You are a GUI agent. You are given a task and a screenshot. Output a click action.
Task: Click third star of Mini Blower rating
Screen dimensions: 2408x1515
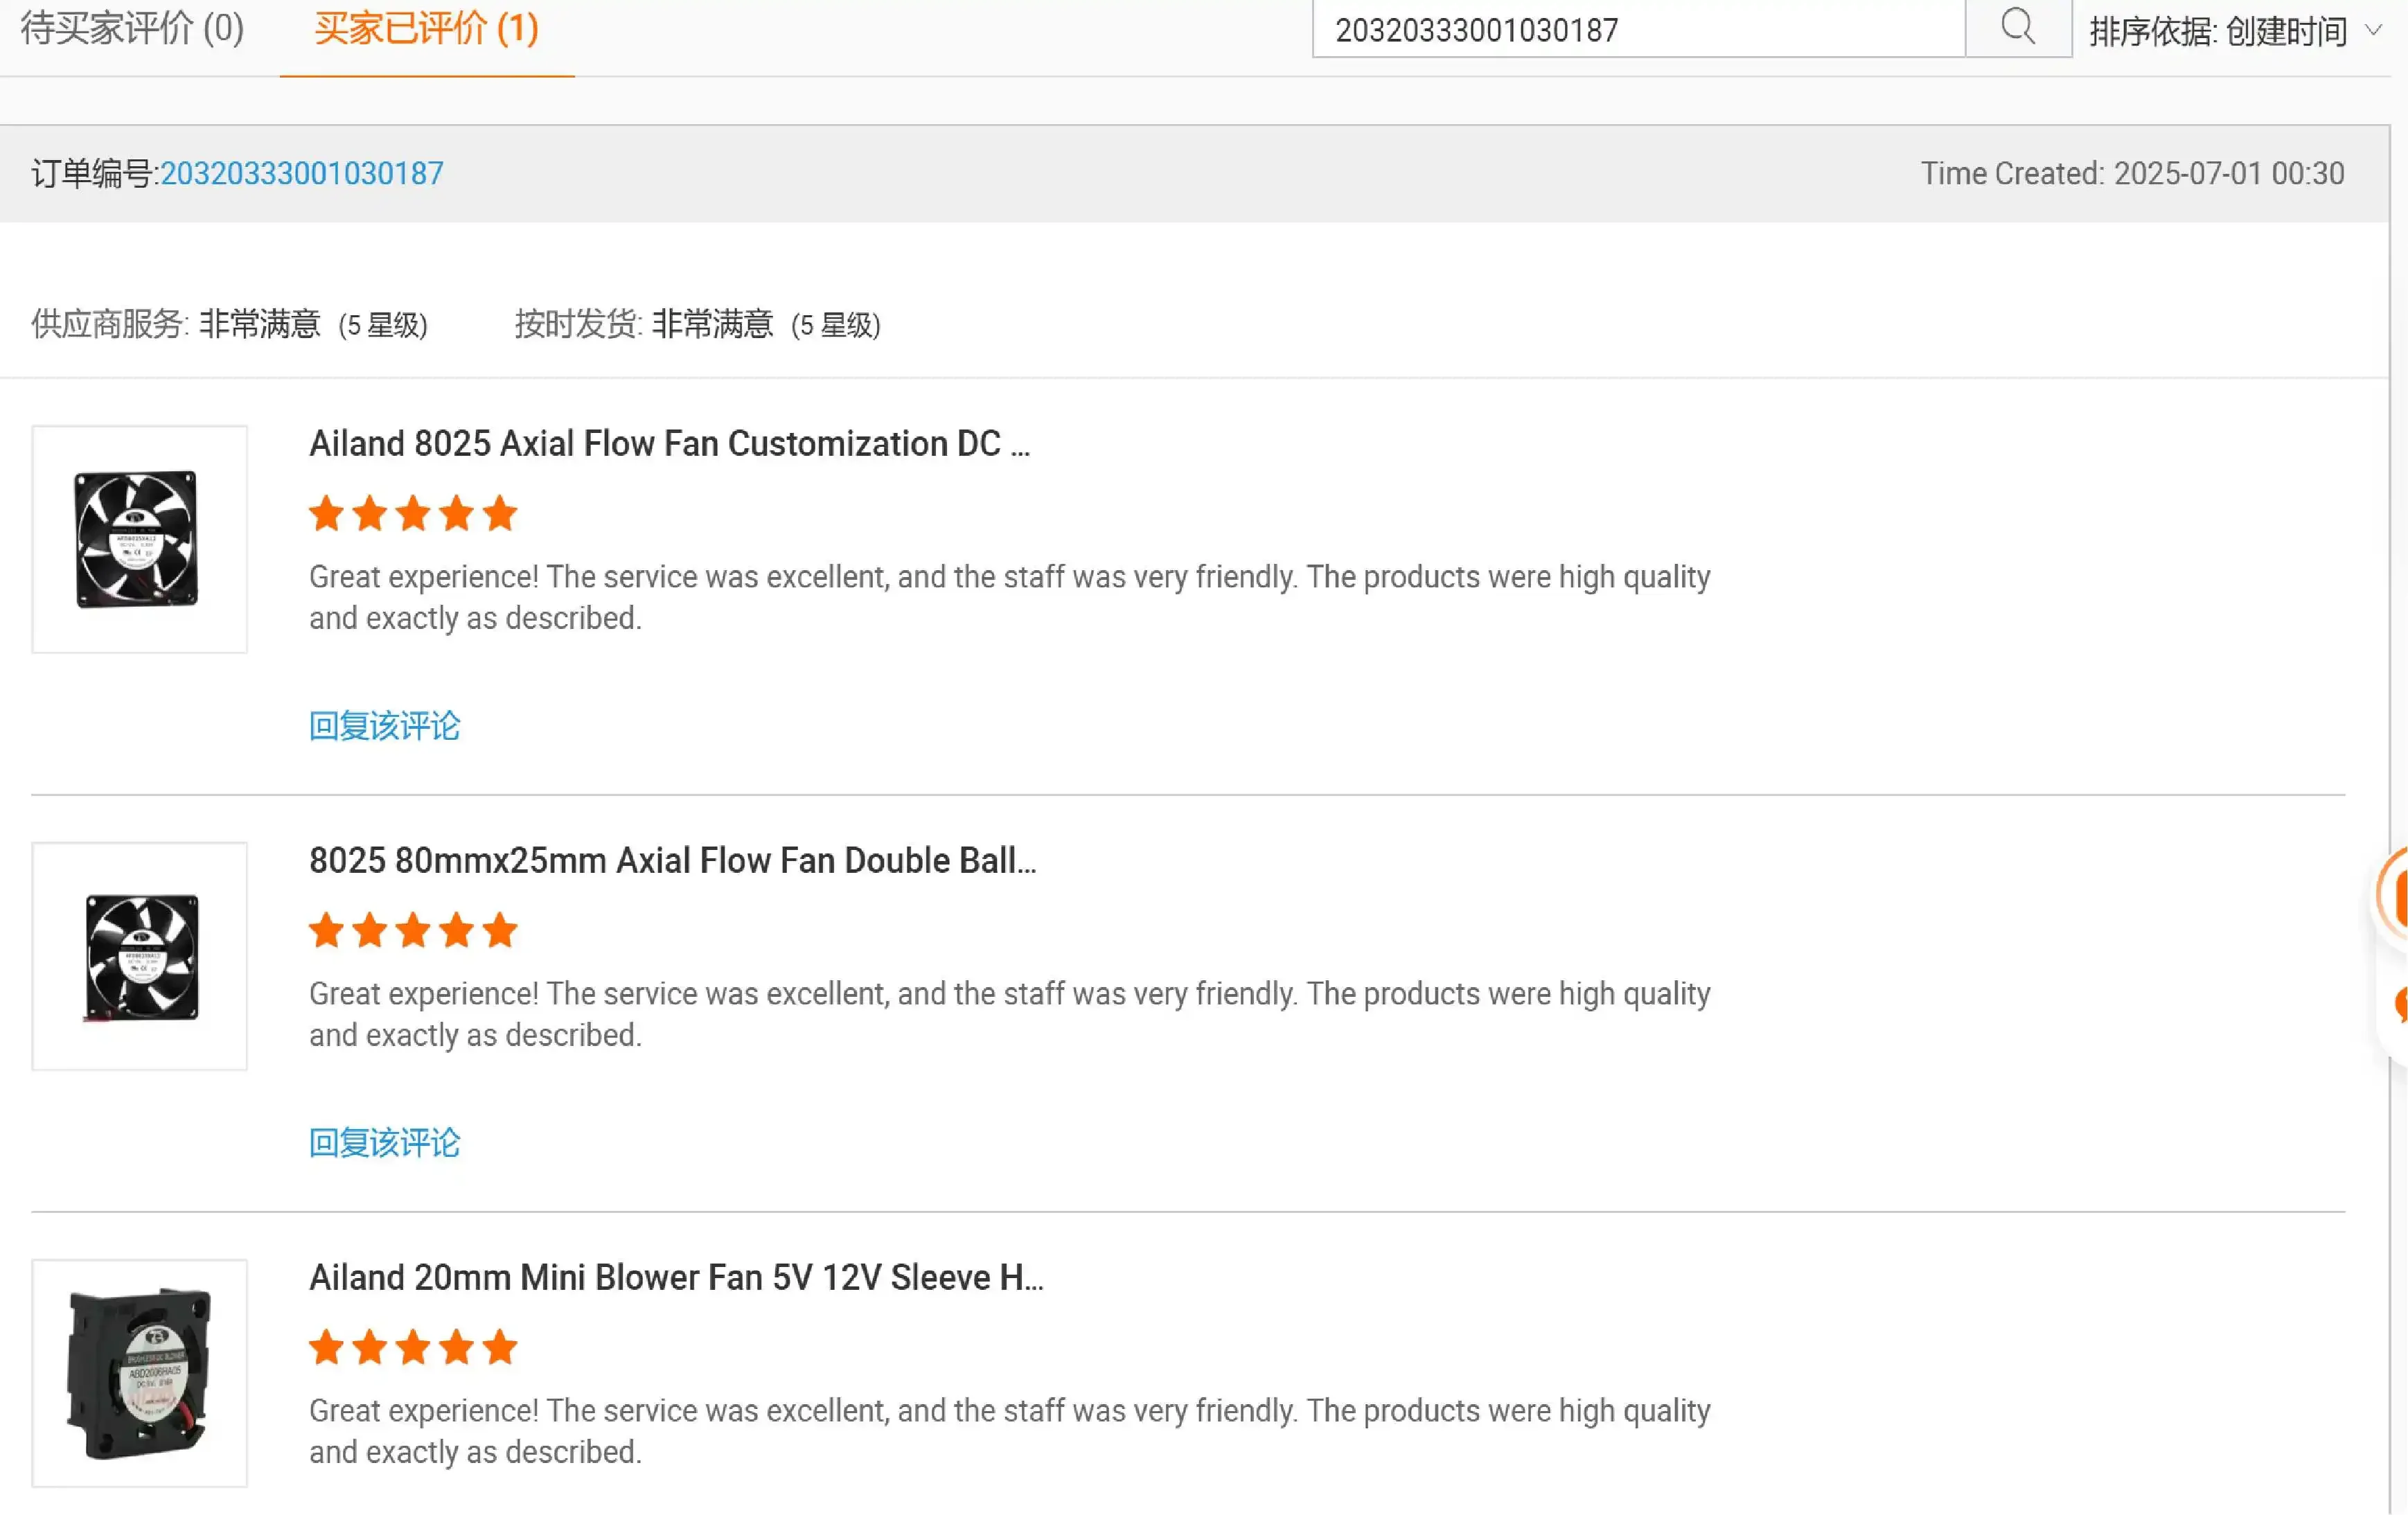(413, 1348)
